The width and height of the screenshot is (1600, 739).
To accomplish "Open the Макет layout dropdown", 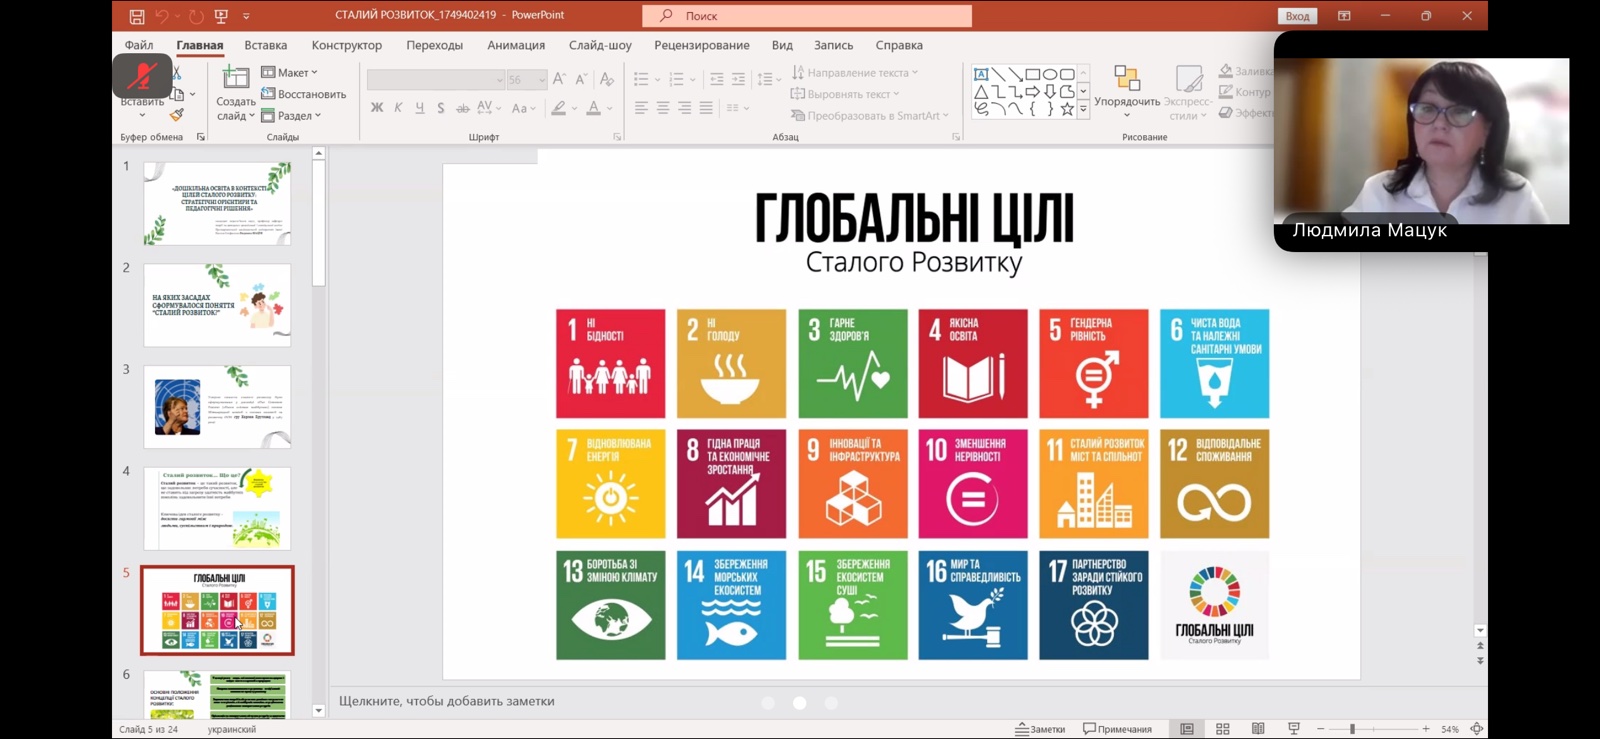I will (x=289, y=72).
